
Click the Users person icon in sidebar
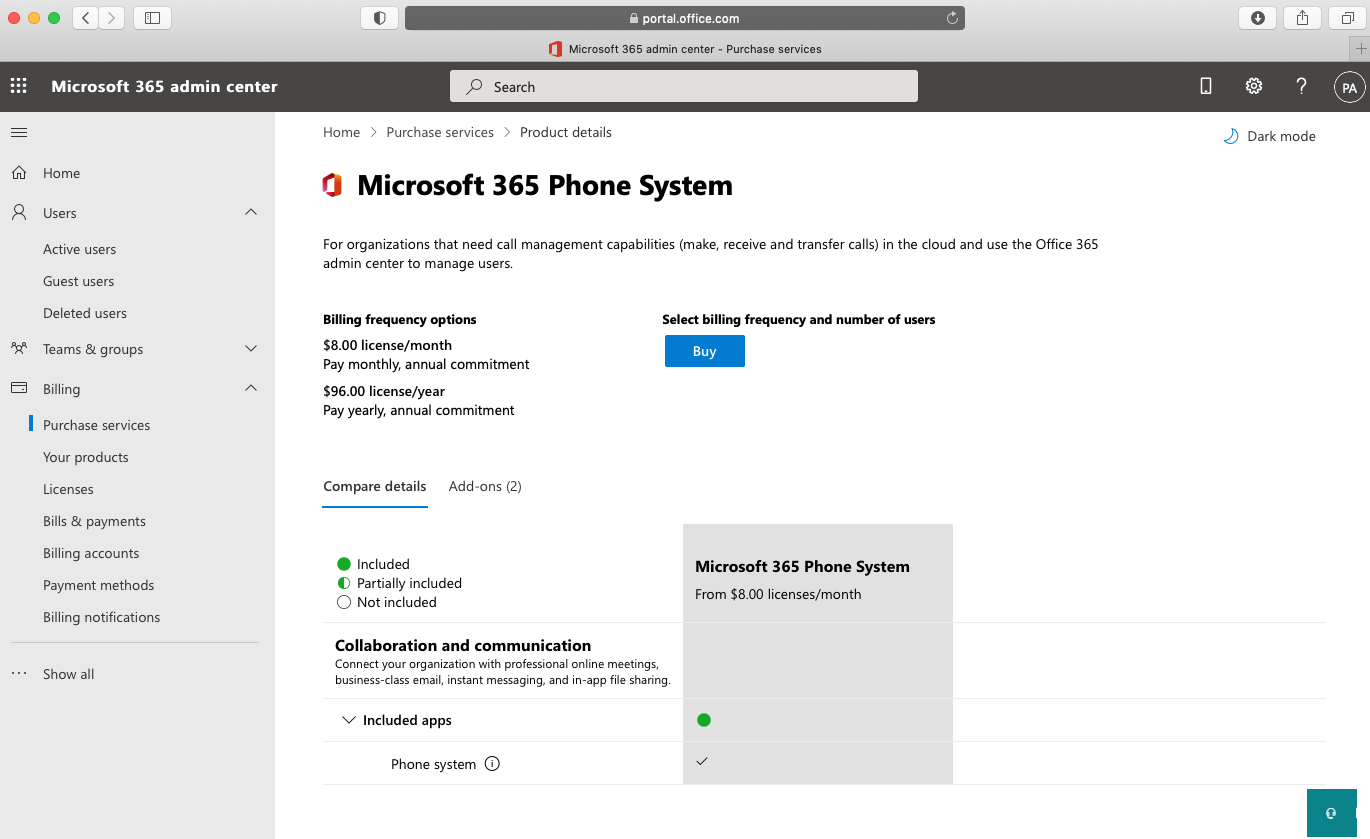click(19, 213)
